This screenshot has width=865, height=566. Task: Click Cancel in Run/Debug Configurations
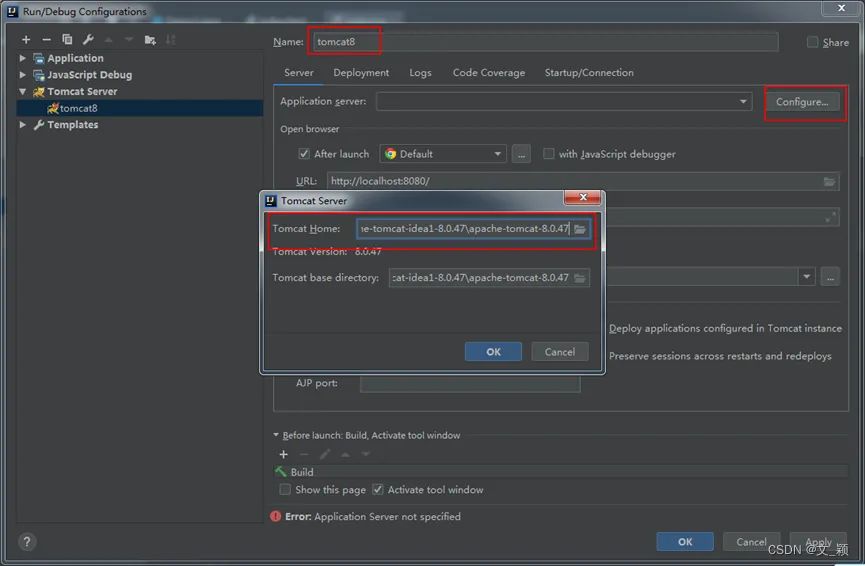pos(751,542)
